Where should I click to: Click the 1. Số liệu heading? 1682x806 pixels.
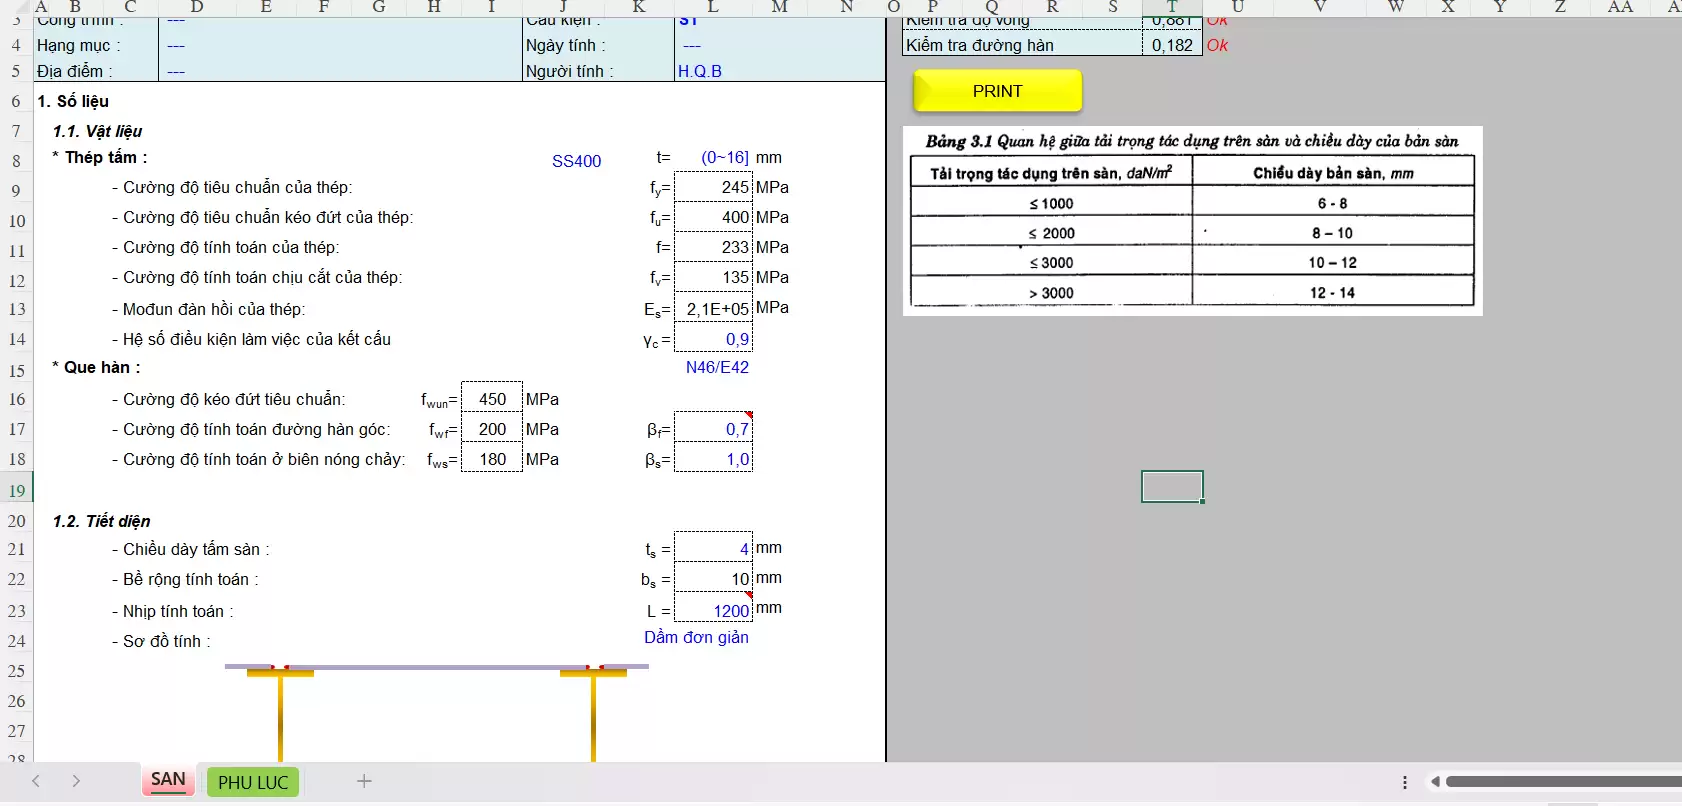pos(73,101)
